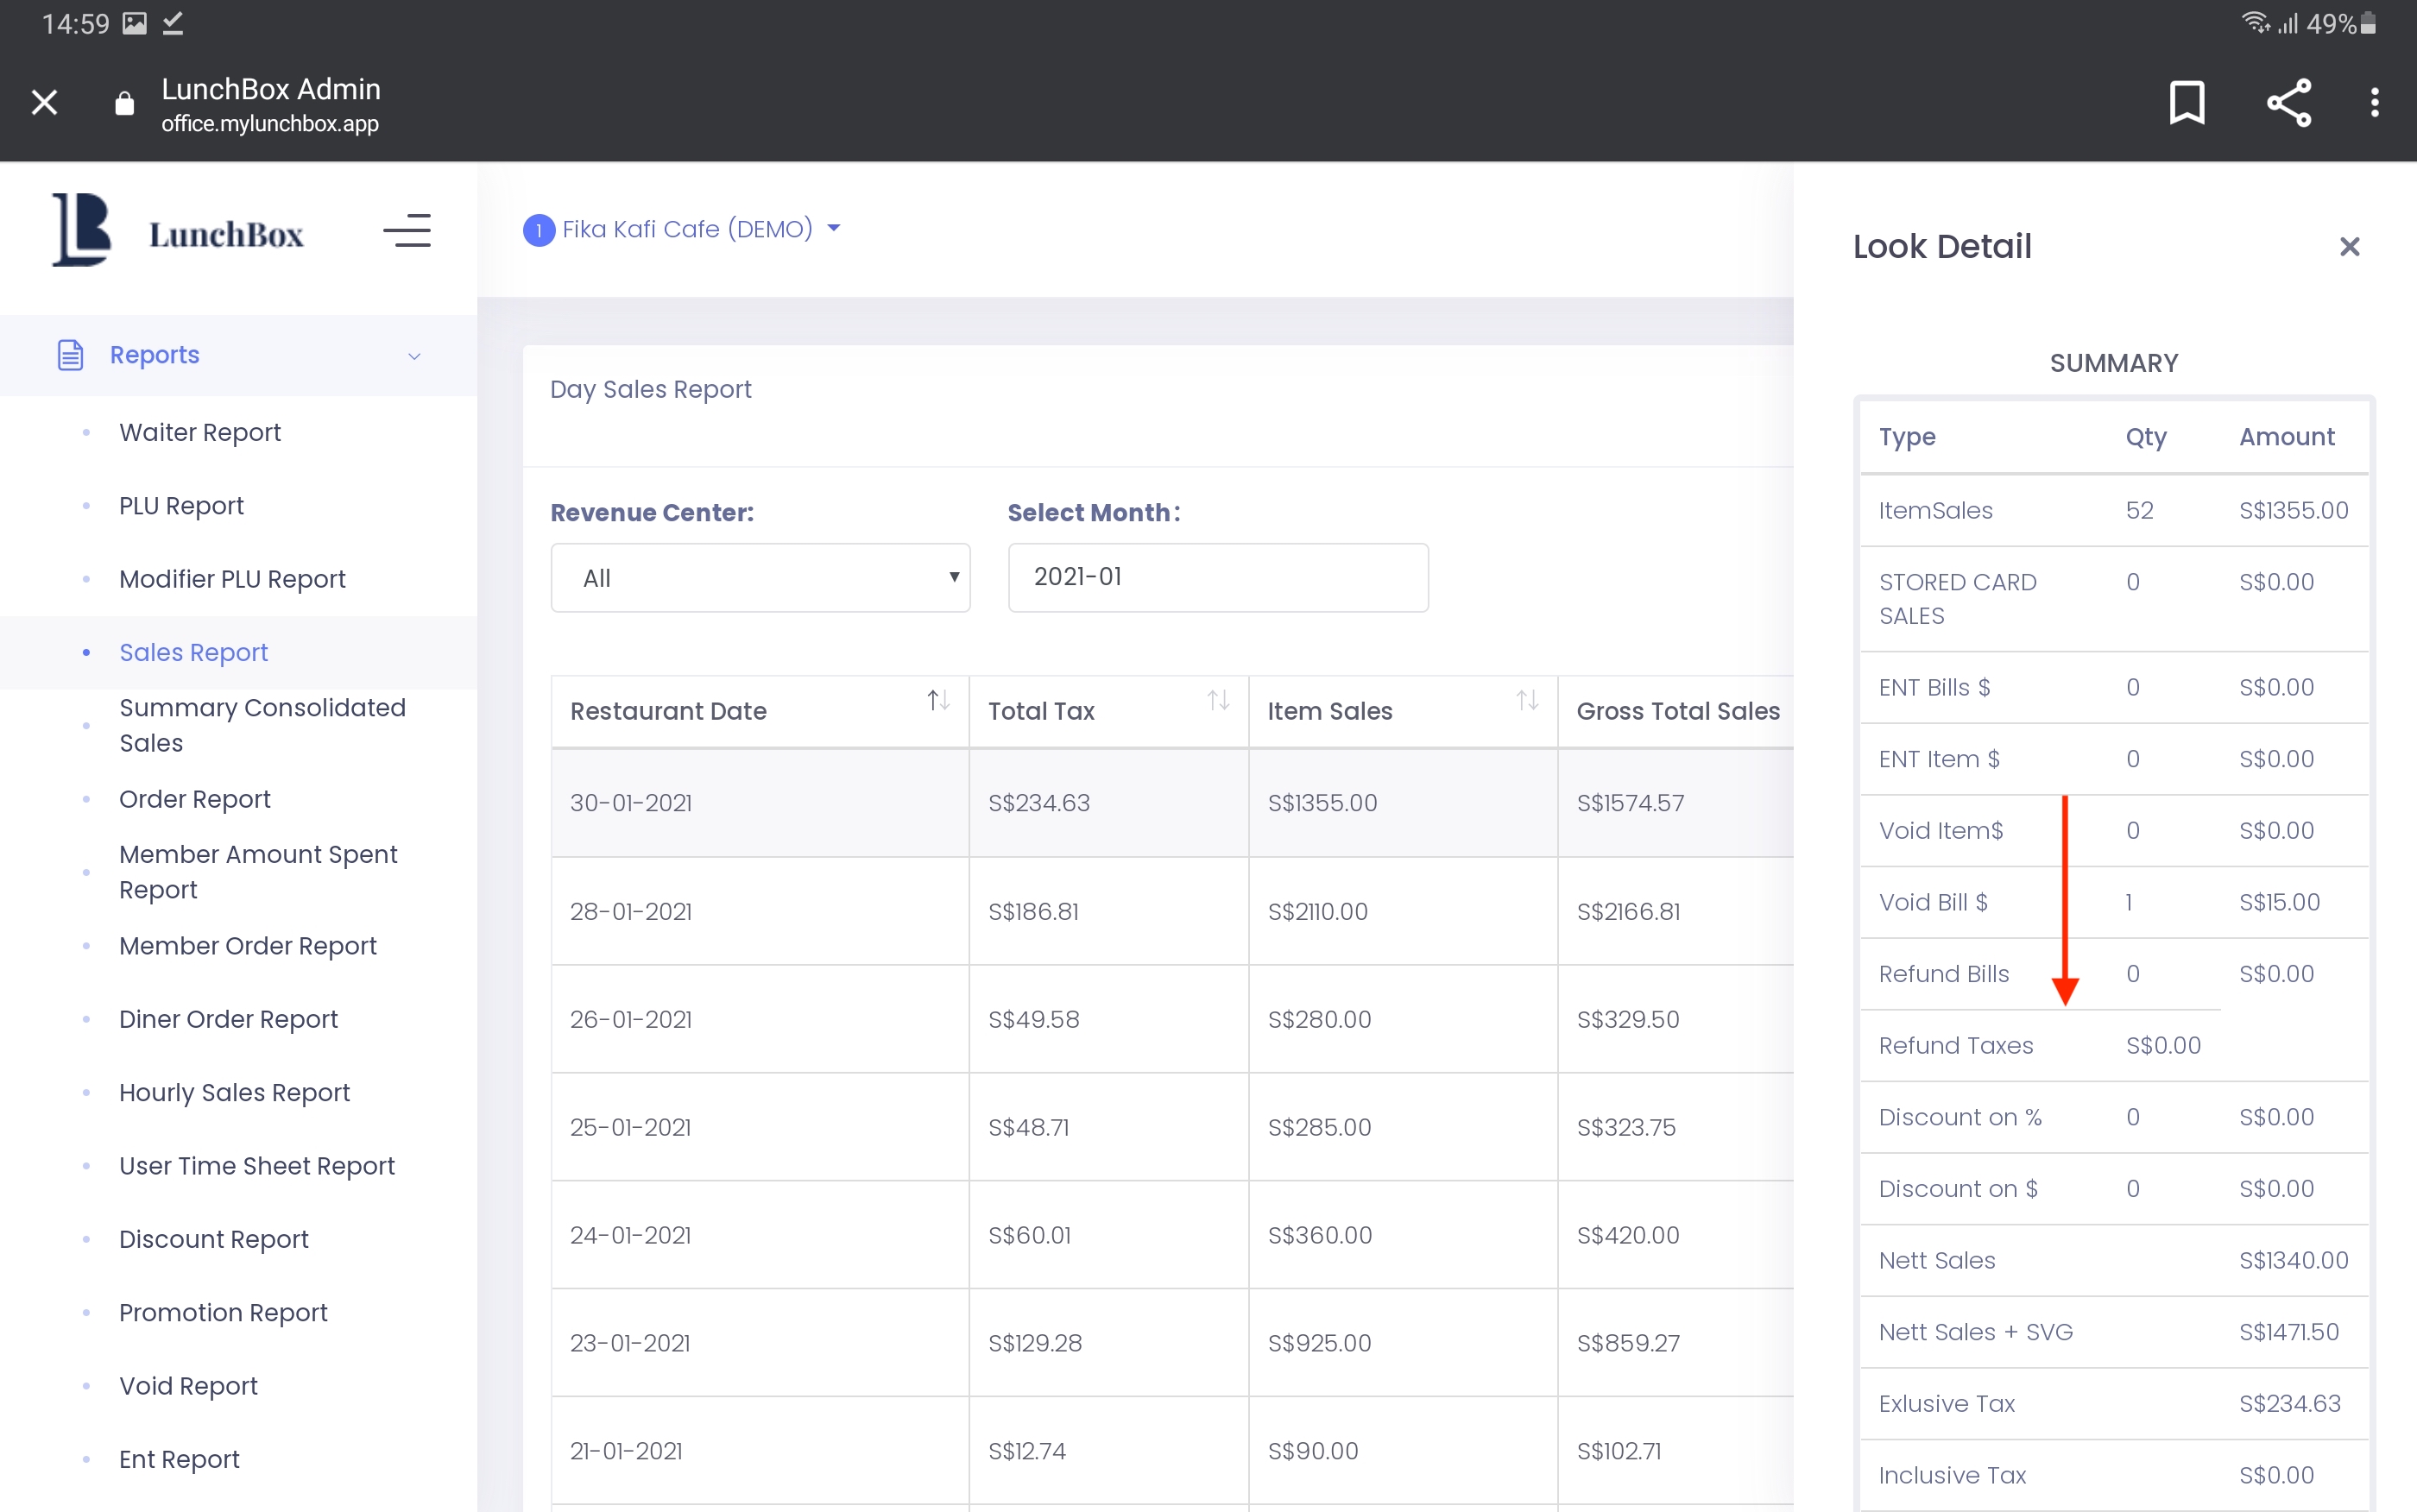This screenshot has width=2417, height=1512.
Task: Close the browser custom tab with X
Action: tap(44, 102)
